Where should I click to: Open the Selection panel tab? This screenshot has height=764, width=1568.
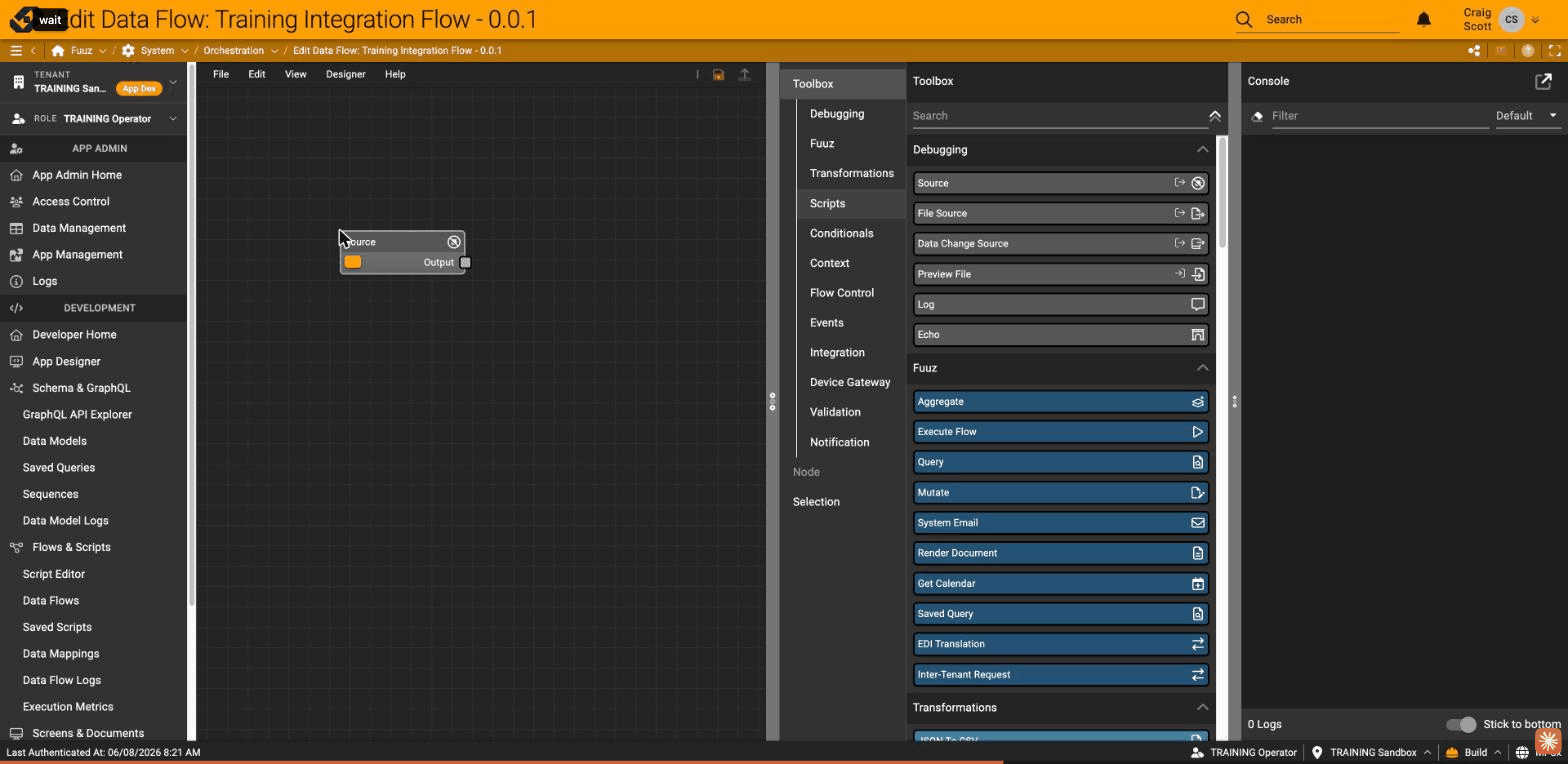pyautogui.click(x=816, y=502)
